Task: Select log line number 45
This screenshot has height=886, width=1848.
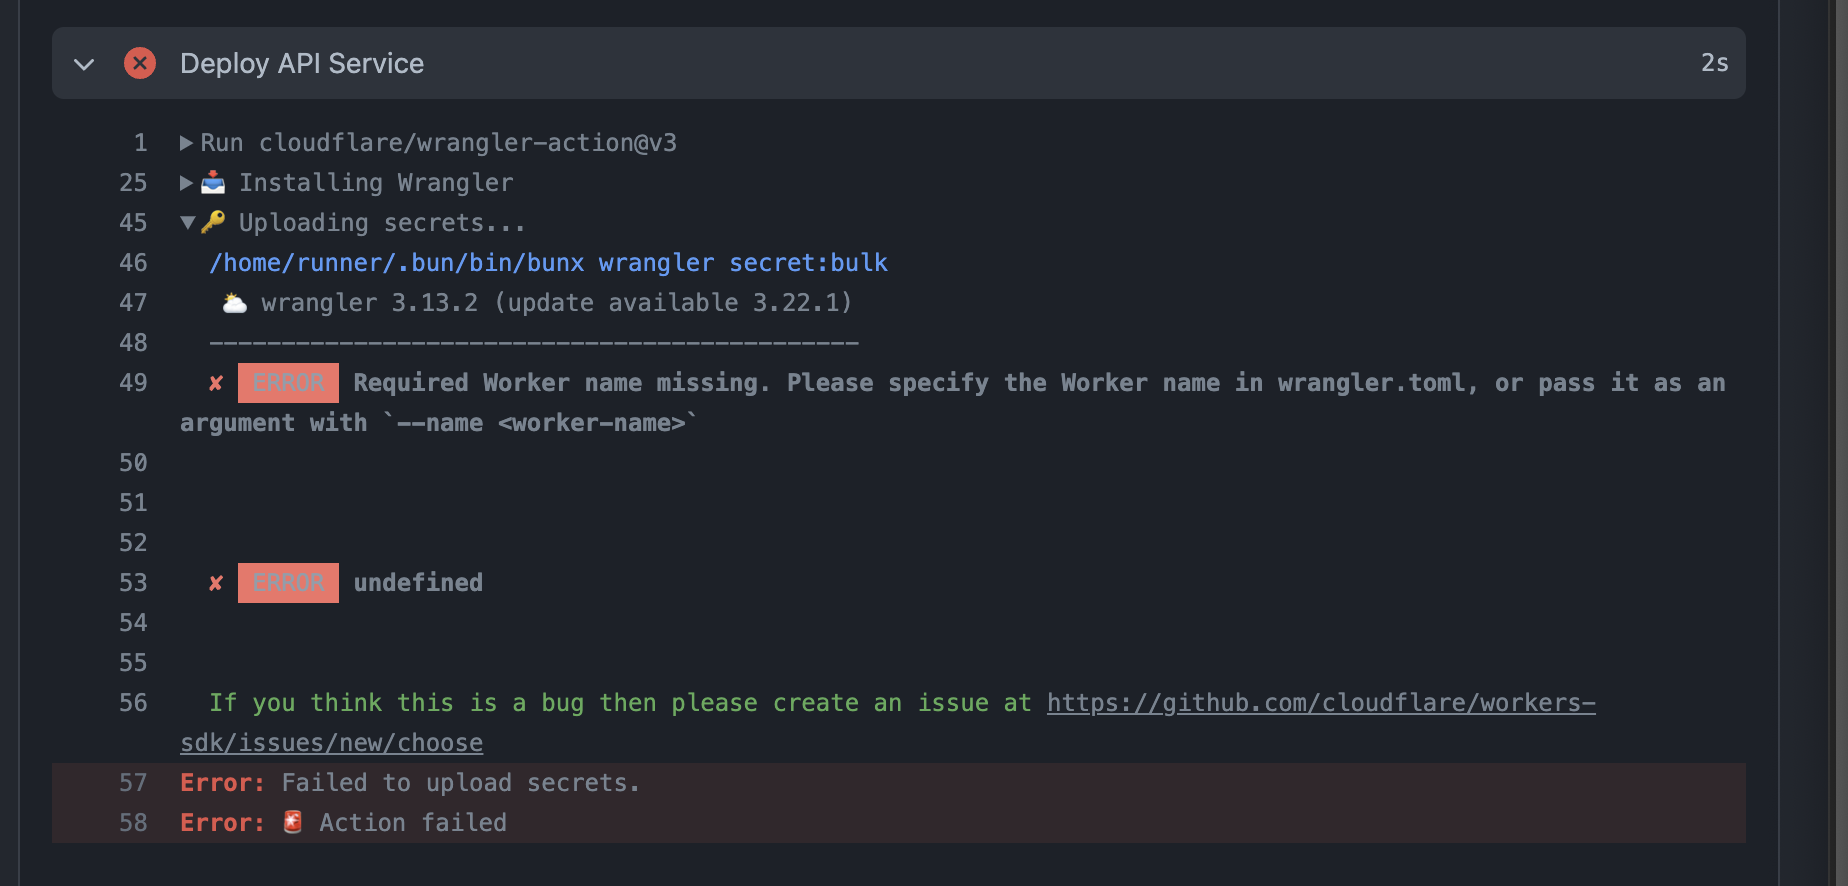Action: [x=133, y=223]
